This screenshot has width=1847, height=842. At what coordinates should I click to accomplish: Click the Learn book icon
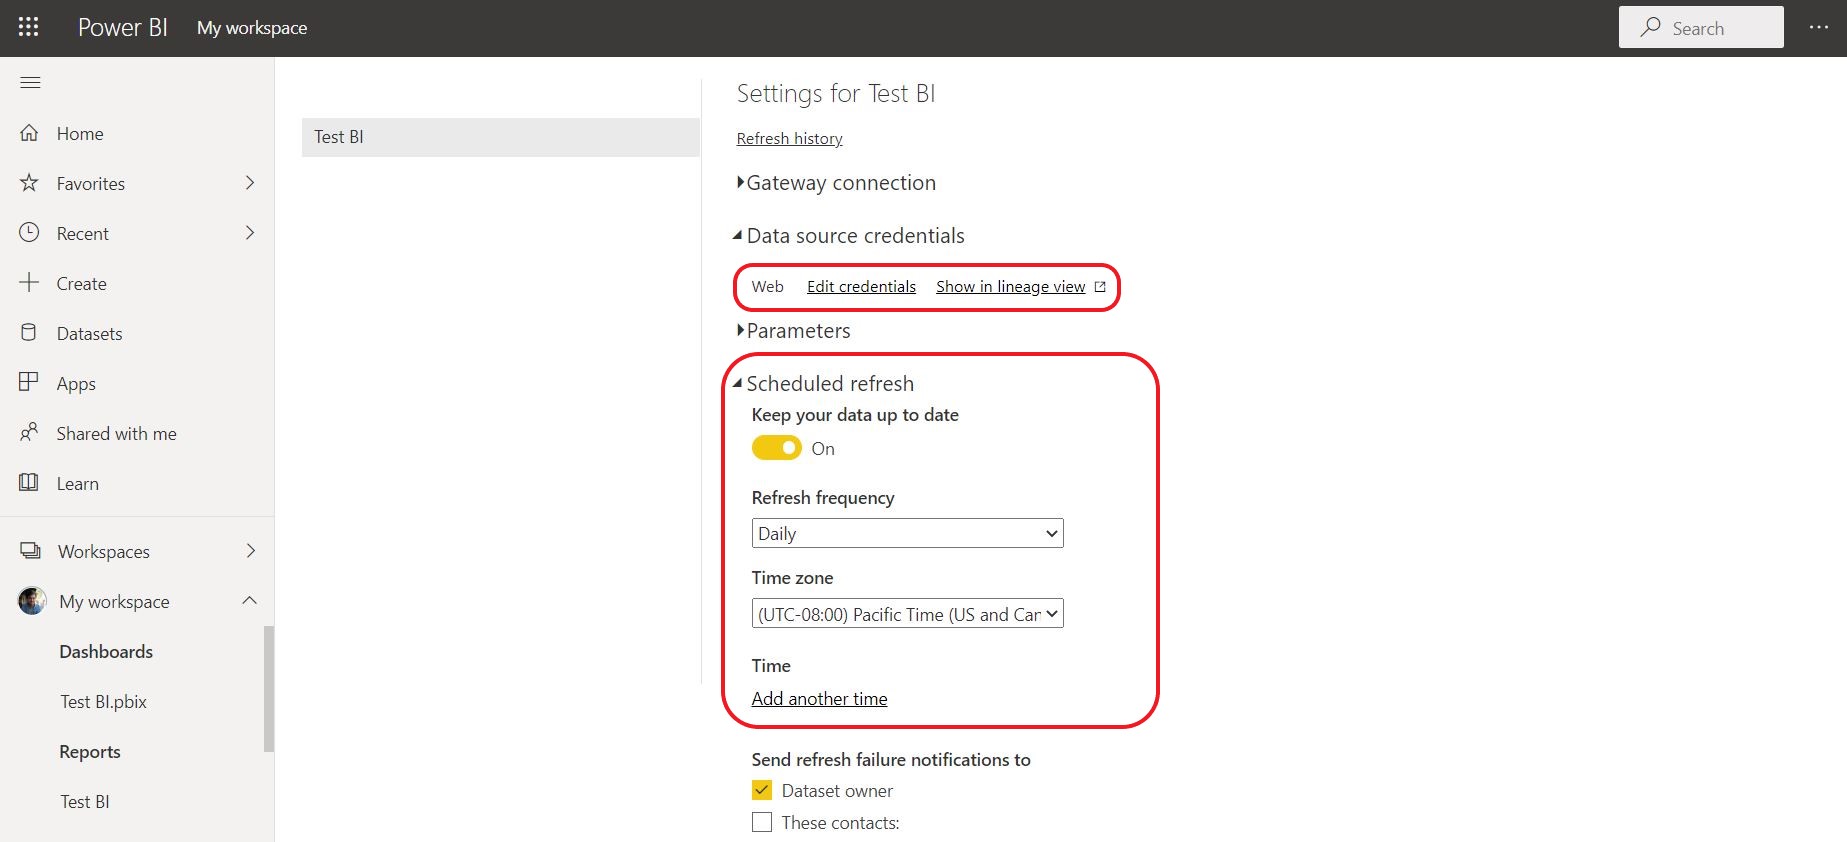pyautogui.click(x=29, y=482)
